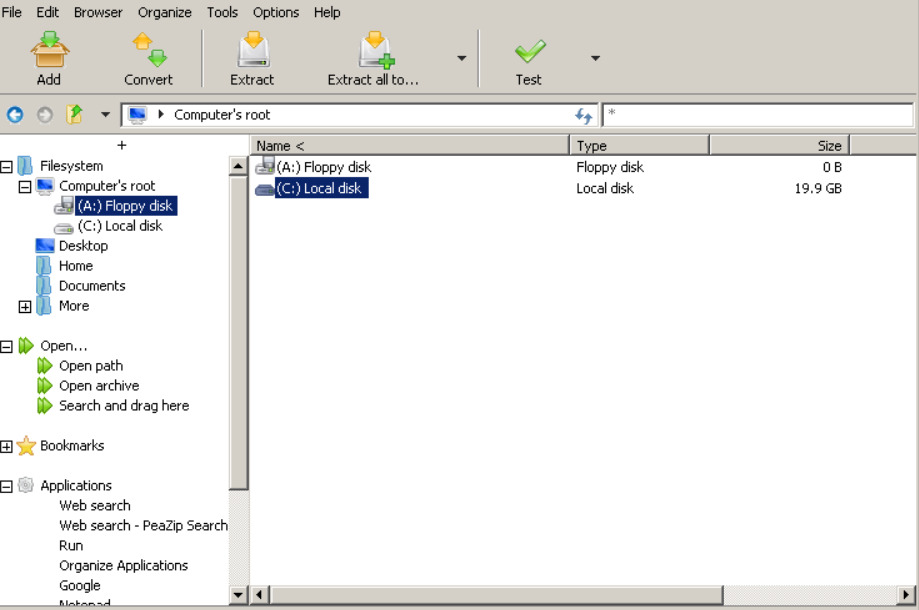Click the Open path green arrow icon

click(45, 366)
